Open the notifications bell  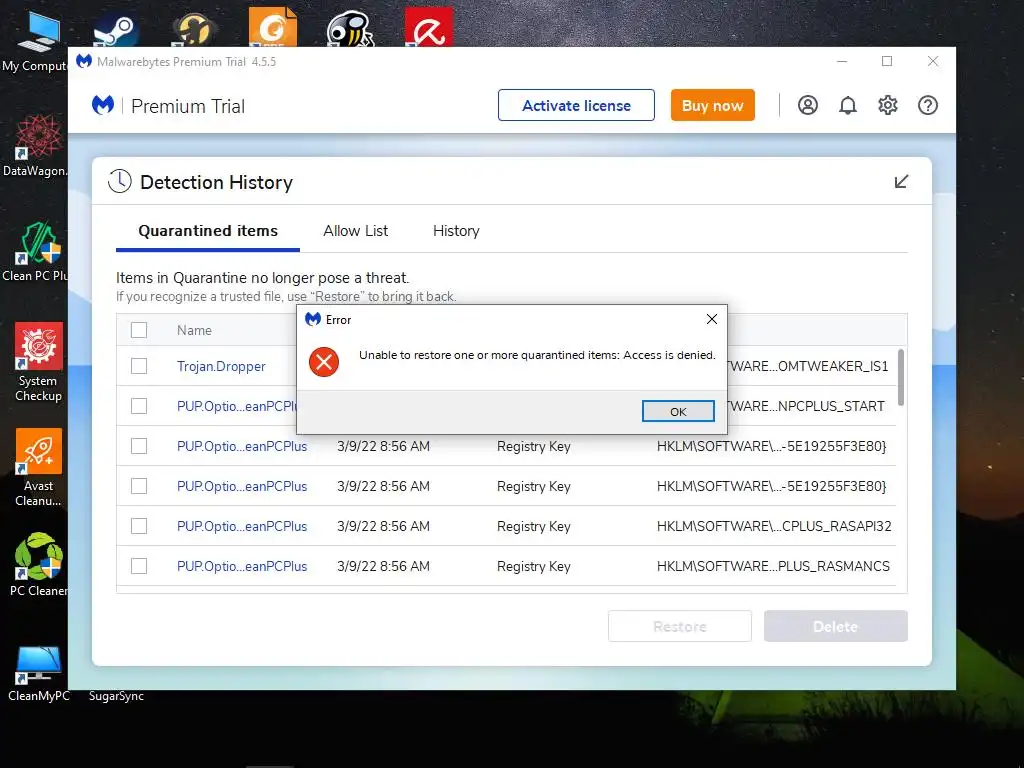coord(848,105)
